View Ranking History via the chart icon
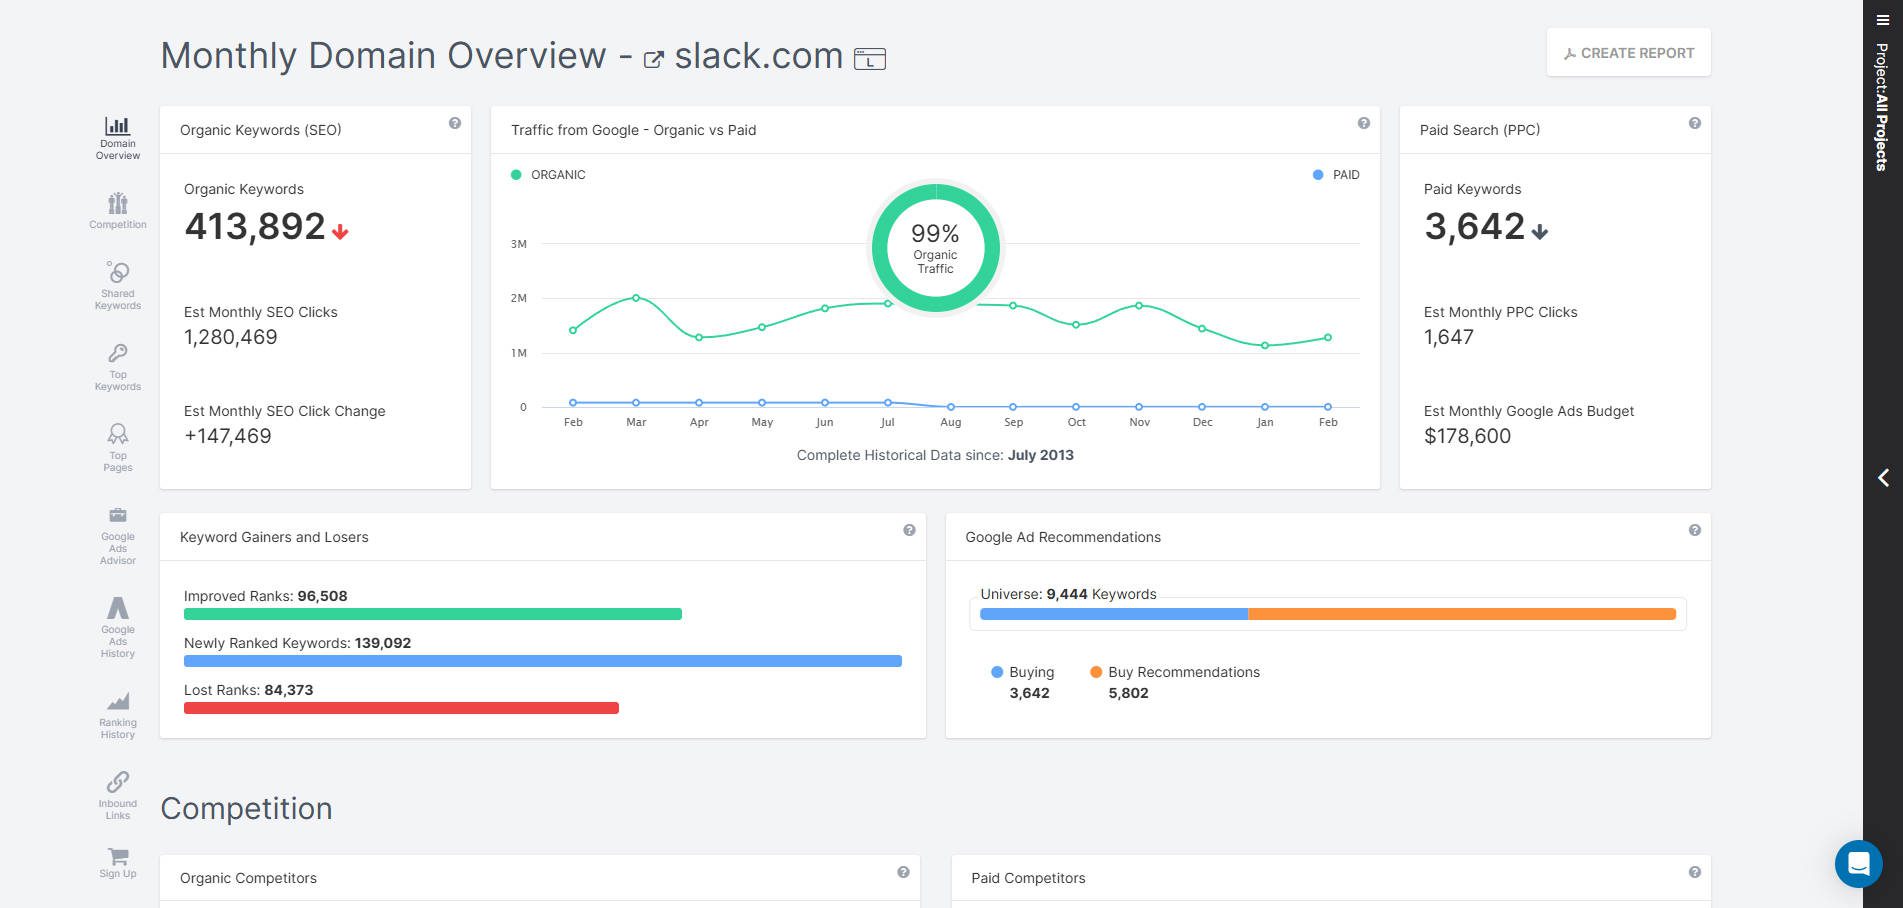This screenshot has height=908, width=1903. (x=117, y=710)
